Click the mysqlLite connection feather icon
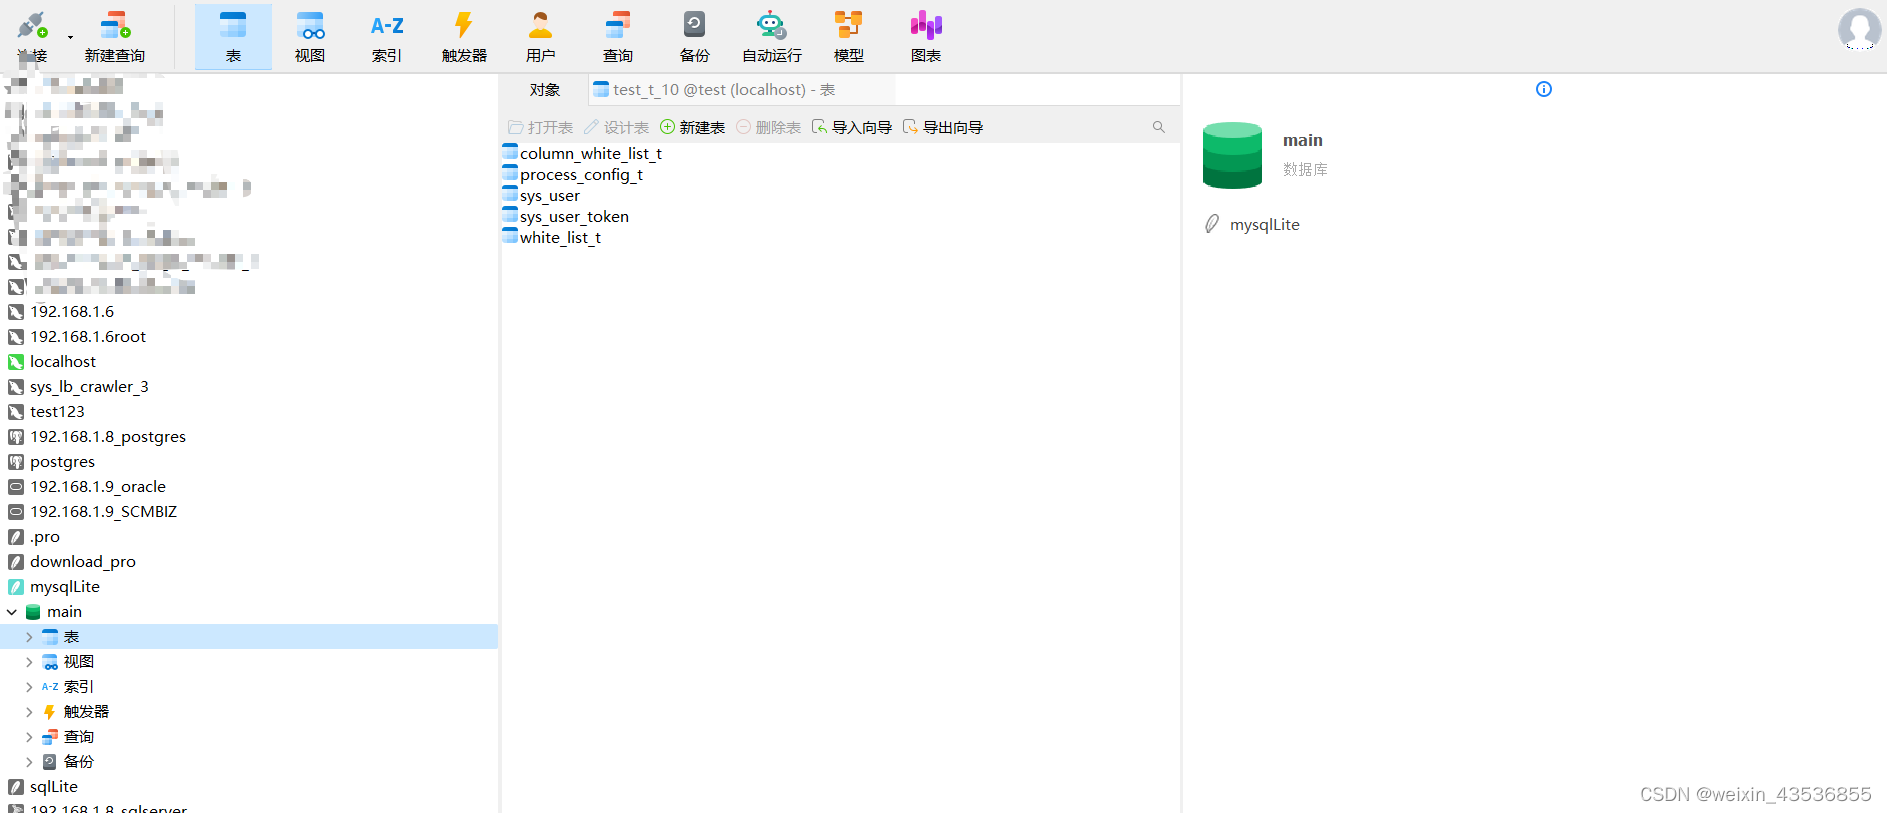 tap(16, 587)
